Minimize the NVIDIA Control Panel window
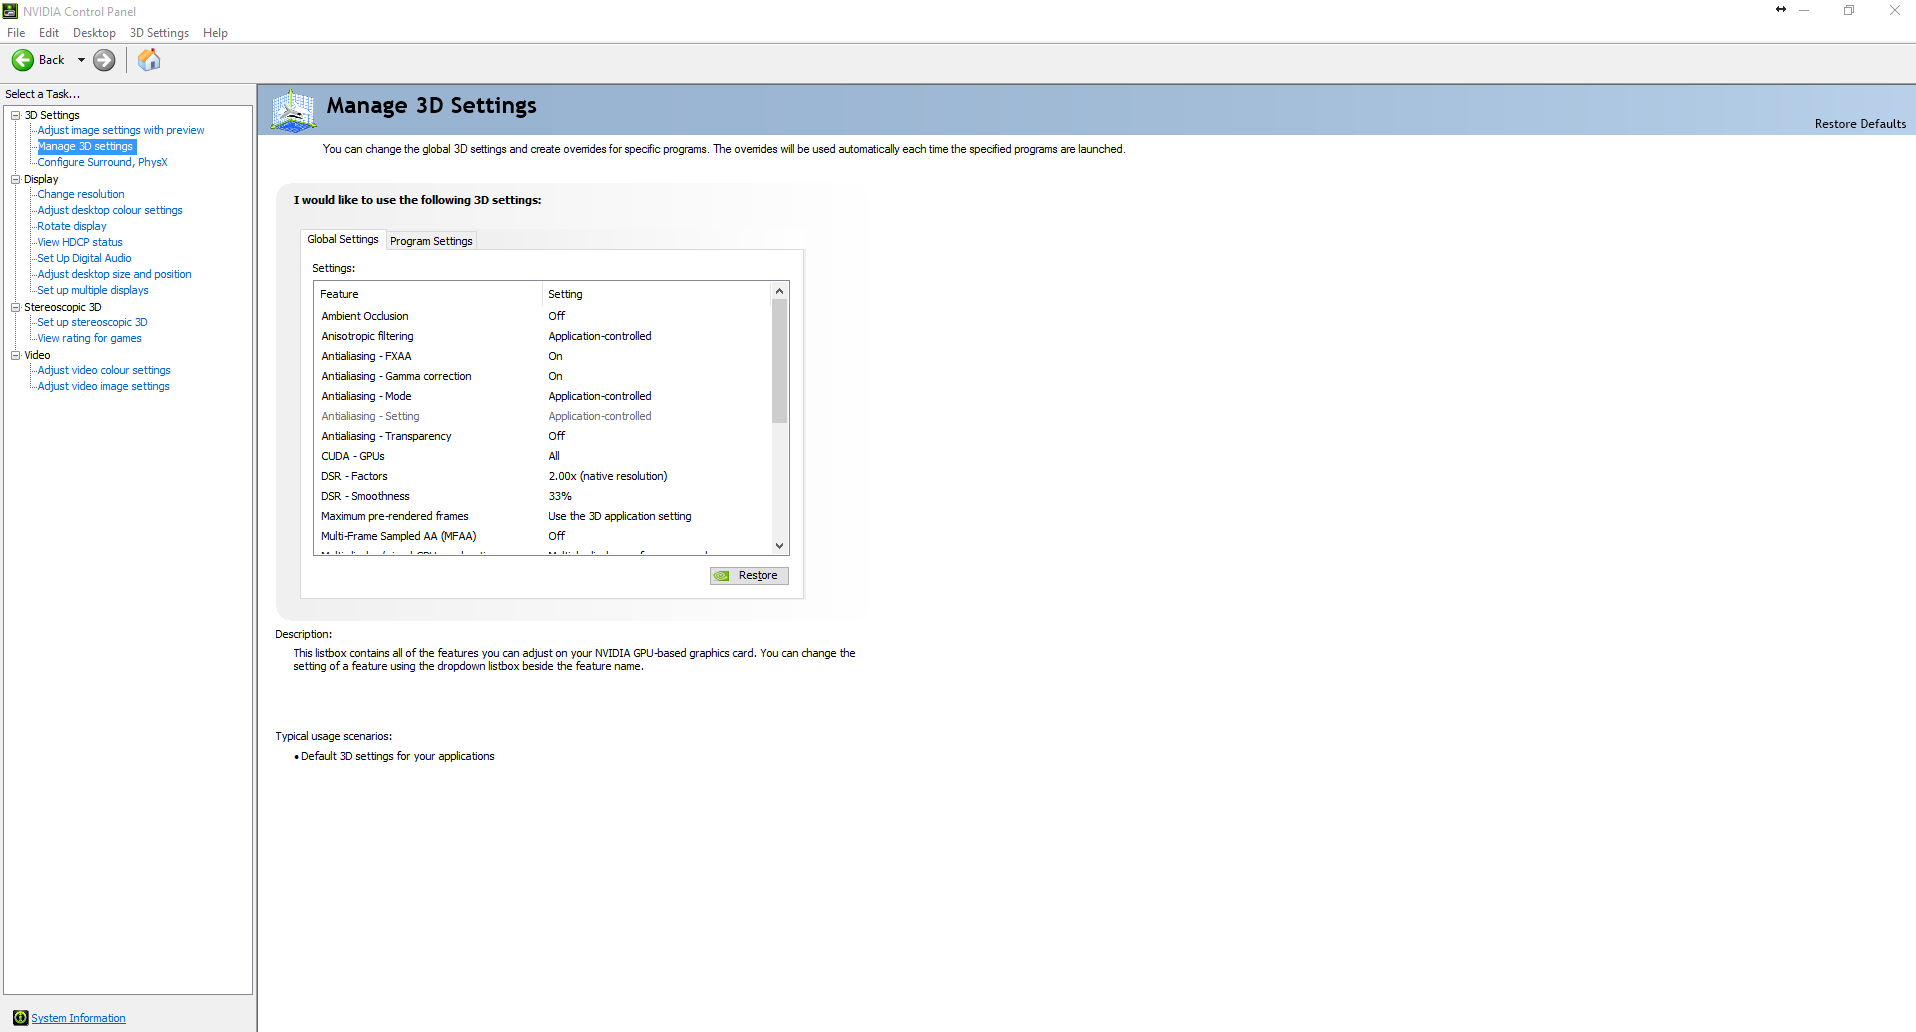This screenshot has width=1916, height=1032. pyautogui.click(x=1804, y=11)
